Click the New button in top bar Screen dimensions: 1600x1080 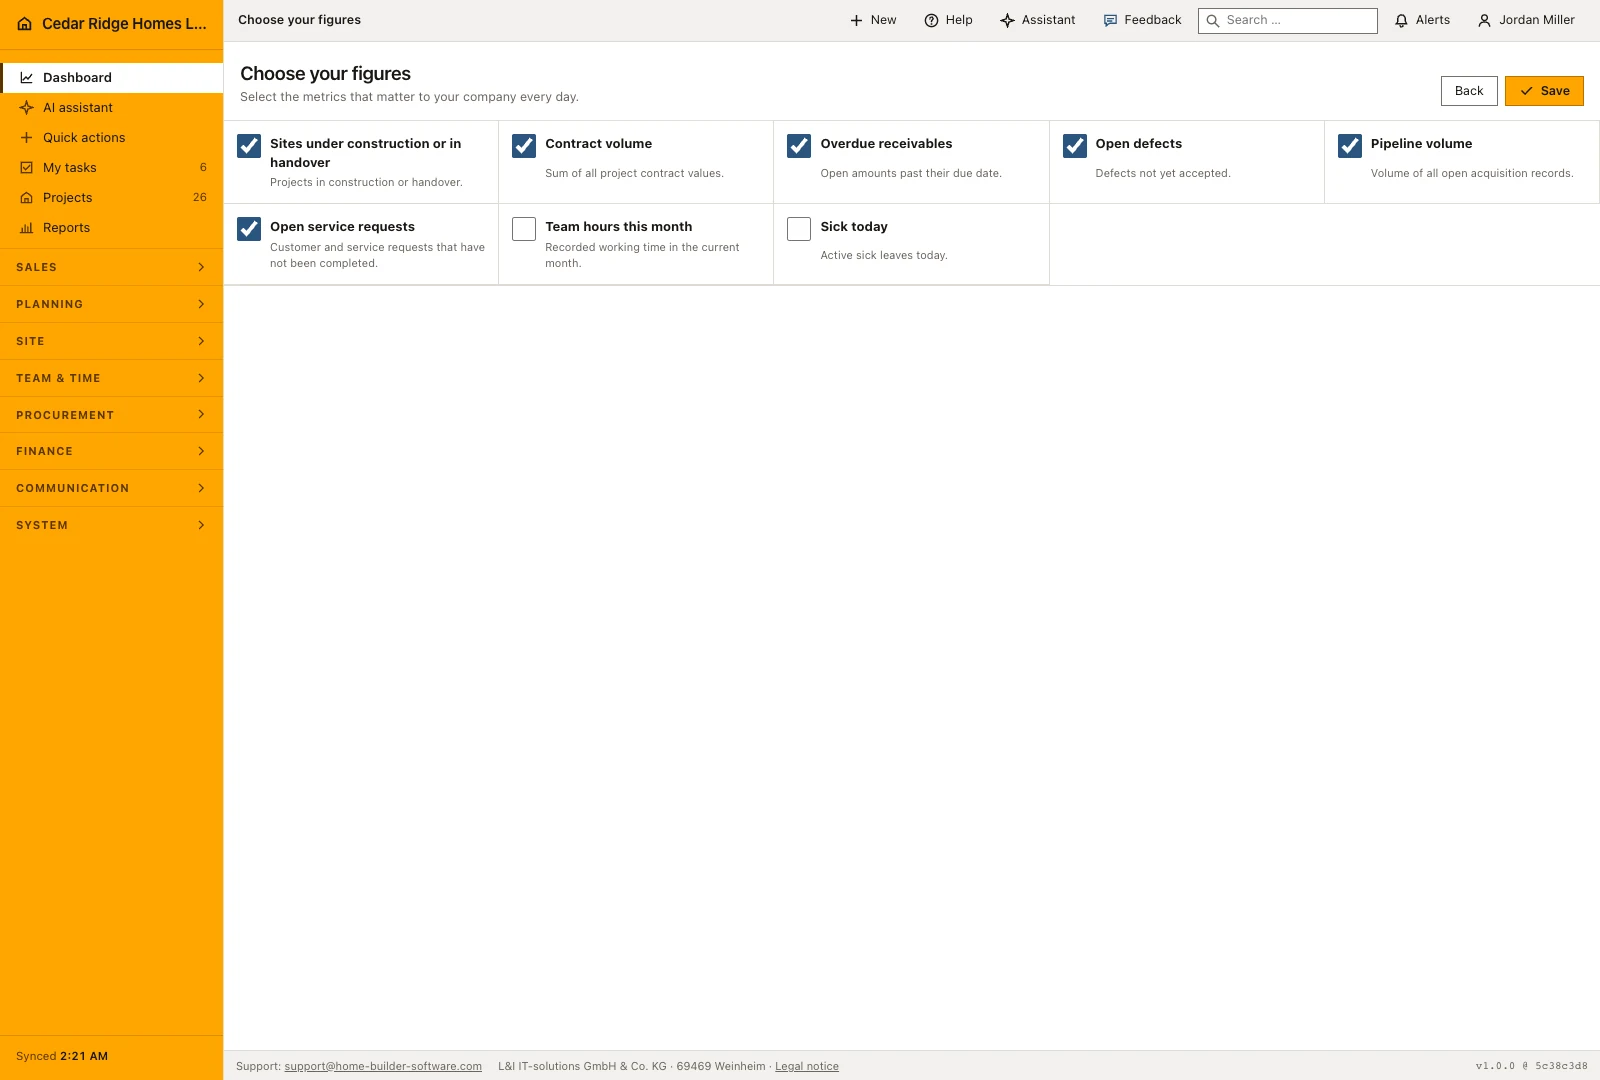tap(873, 20)
